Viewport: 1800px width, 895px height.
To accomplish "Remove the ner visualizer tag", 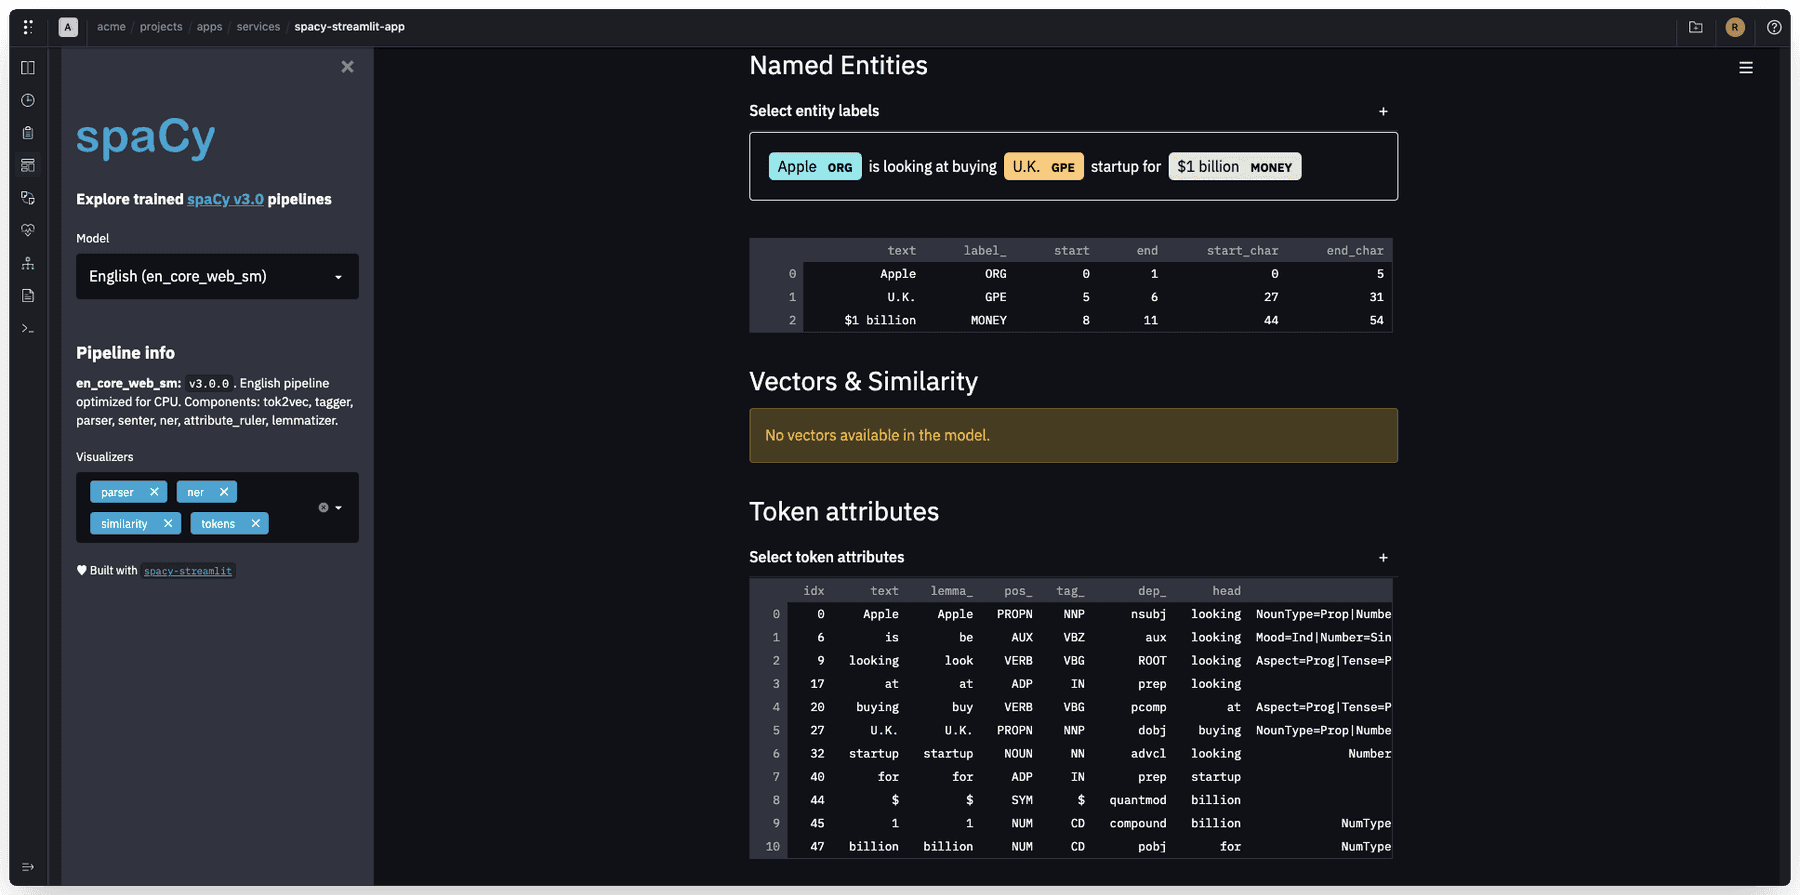I will pyautogui.click(x=224, y=492).
